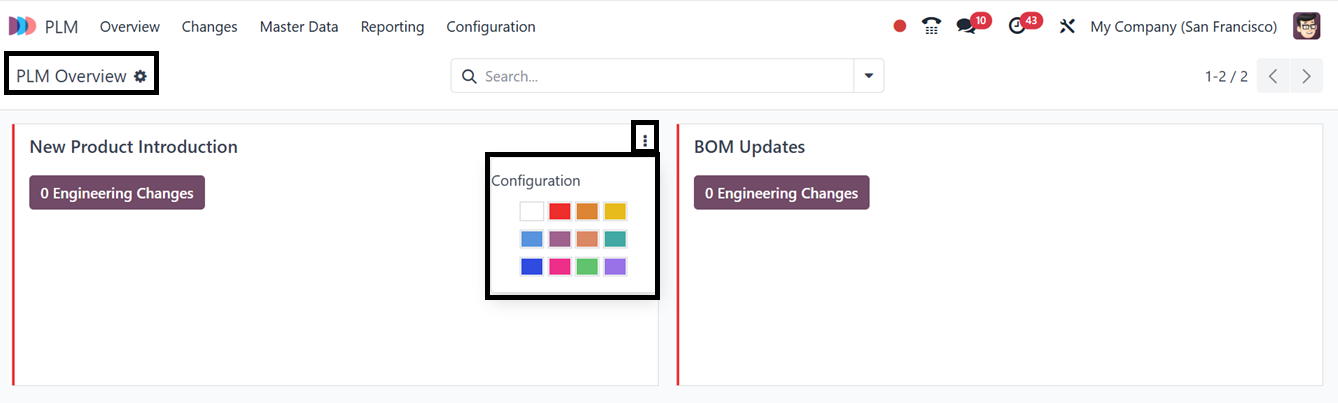1338x403 pixels.
Task: Go to the next page arrow
Action: [1306, 76]
